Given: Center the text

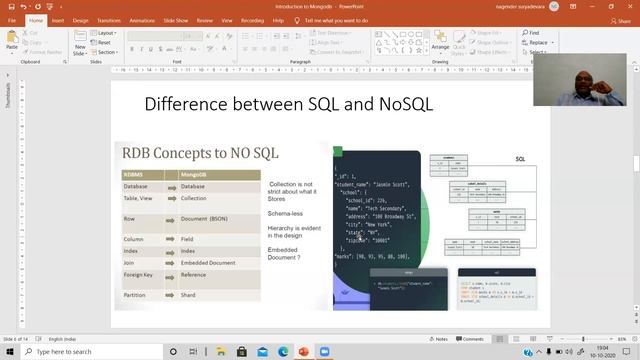Looking at the screenshot, I should click(255, 49).
